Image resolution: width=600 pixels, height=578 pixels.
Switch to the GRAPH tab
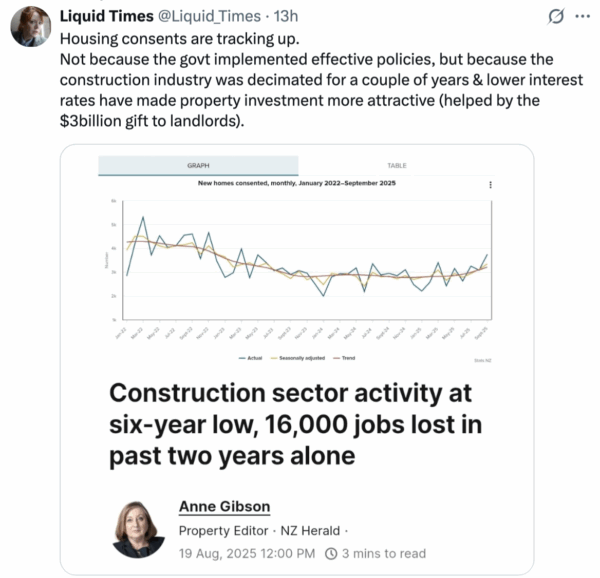[x=198, y=165]
